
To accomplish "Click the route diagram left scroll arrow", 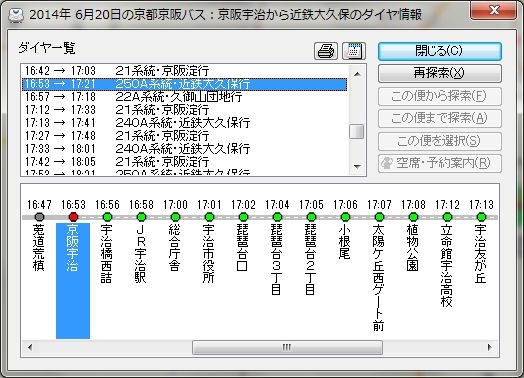I will point(30,347).
